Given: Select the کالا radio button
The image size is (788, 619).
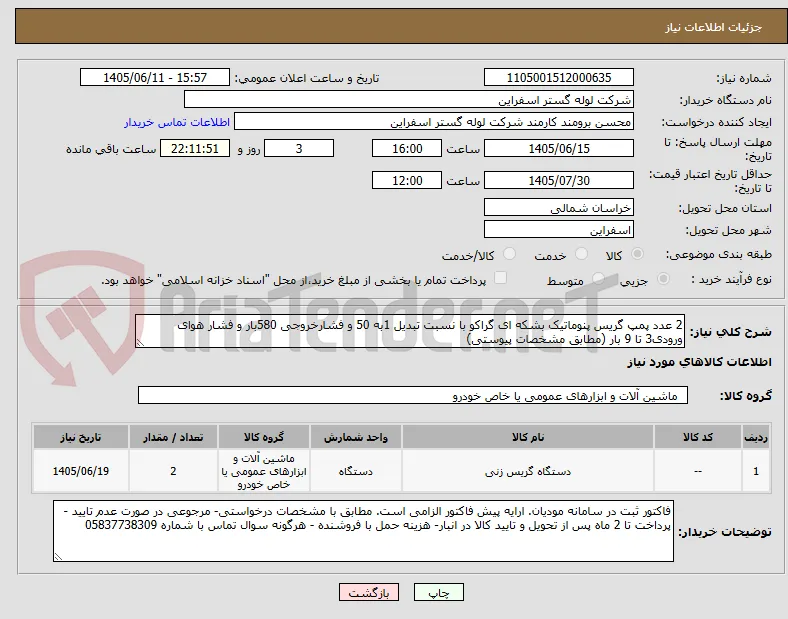Looking at the screenshot, I should click(x=637, y=254).
